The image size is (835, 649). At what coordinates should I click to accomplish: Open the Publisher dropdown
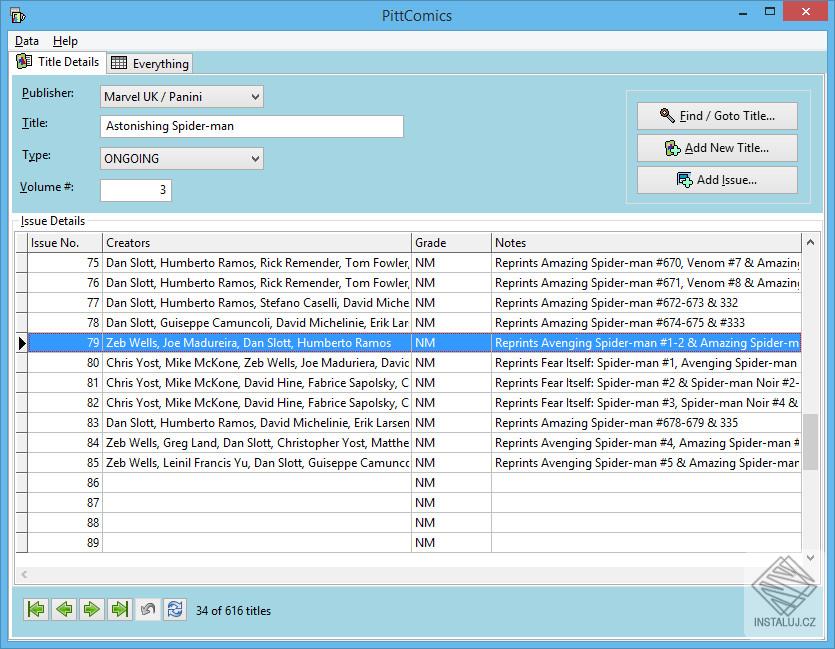(255, 97)
